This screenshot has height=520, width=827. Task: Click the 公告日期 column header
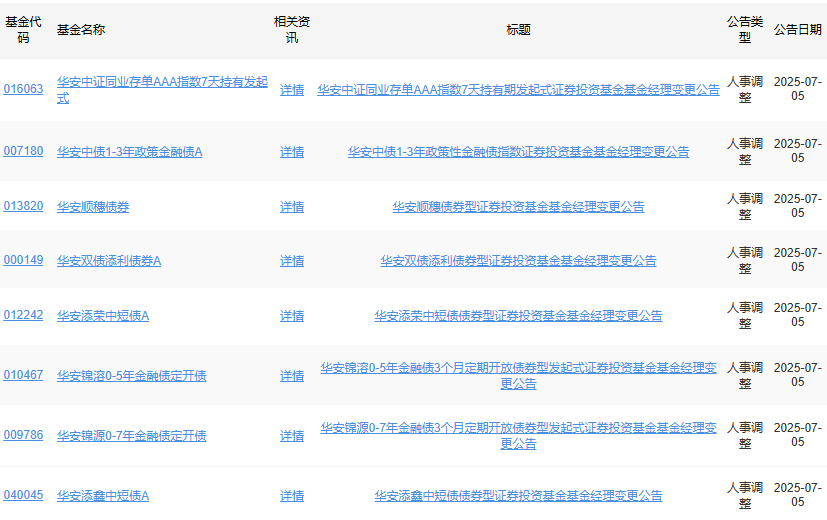coord(797,30)
